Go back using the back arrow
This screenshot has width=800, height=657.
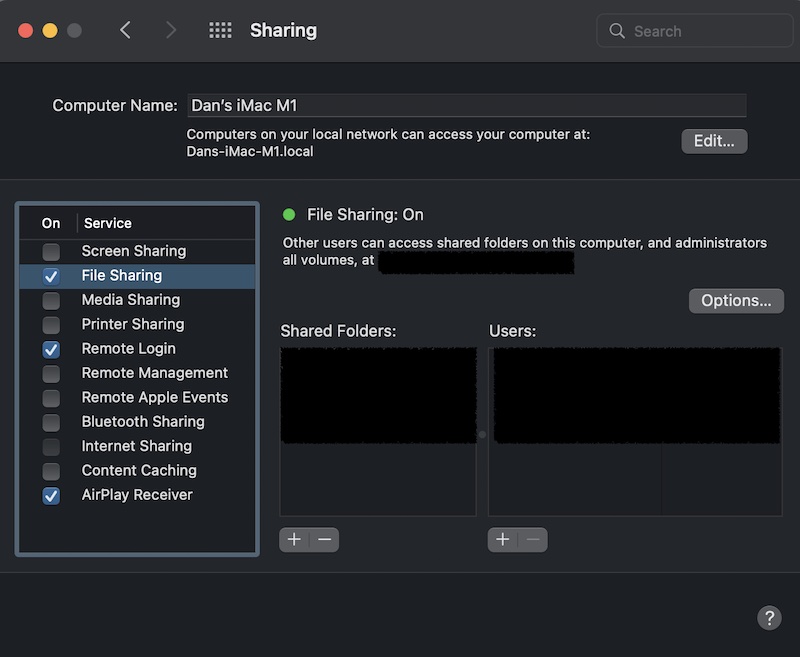point(125,30)
